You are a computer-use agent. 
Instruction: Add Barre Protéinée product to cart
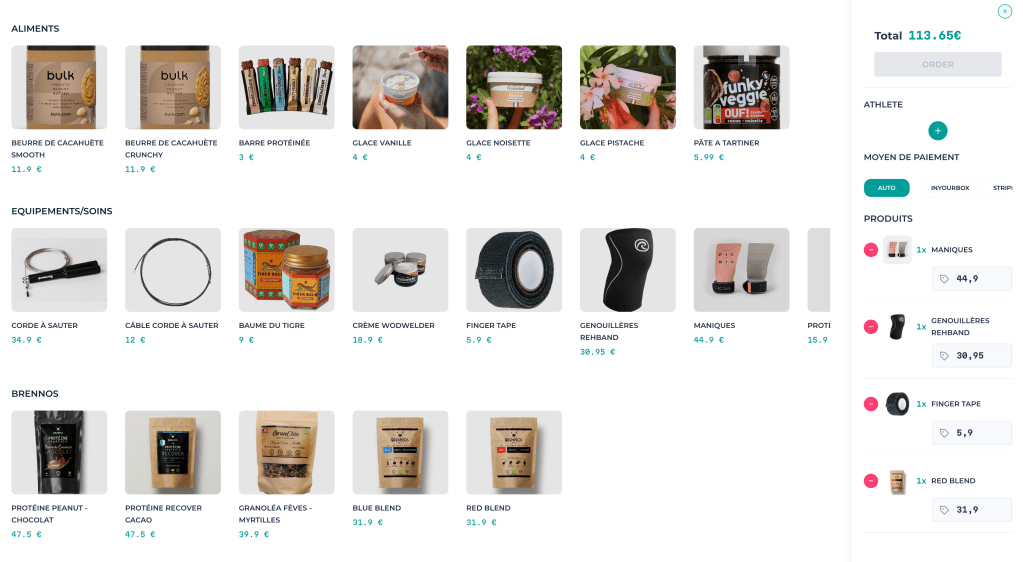click(x=286, y=87)
